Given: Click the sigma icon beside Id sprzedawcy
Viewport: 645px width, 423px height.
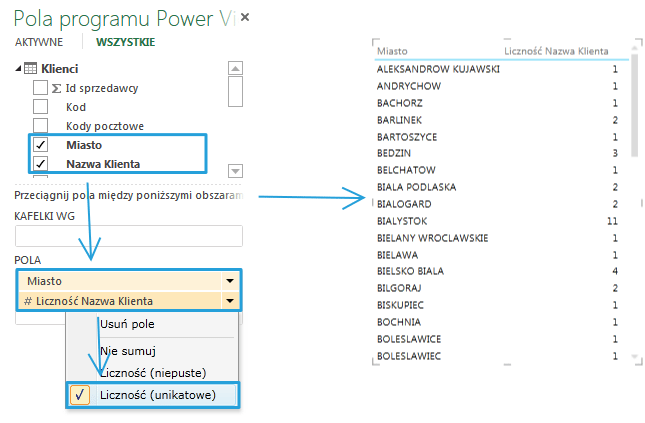Looking at the screenshot, I should coord(56,88).
